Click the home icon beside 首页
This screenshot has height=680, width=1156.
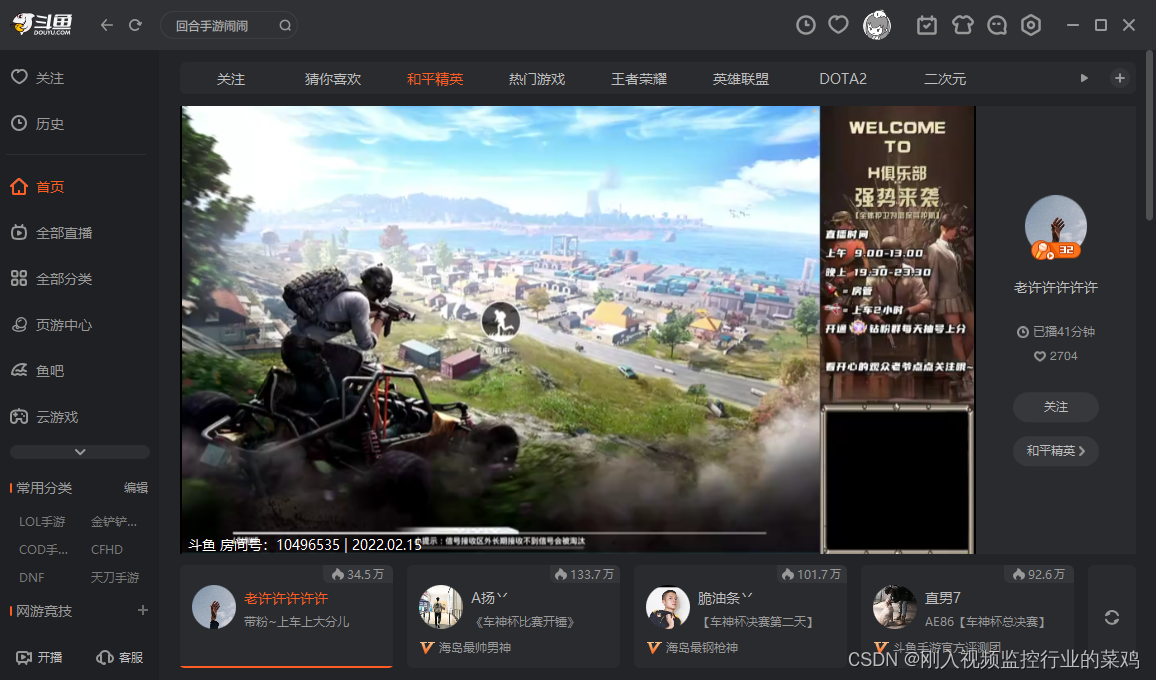click(19, 187)
